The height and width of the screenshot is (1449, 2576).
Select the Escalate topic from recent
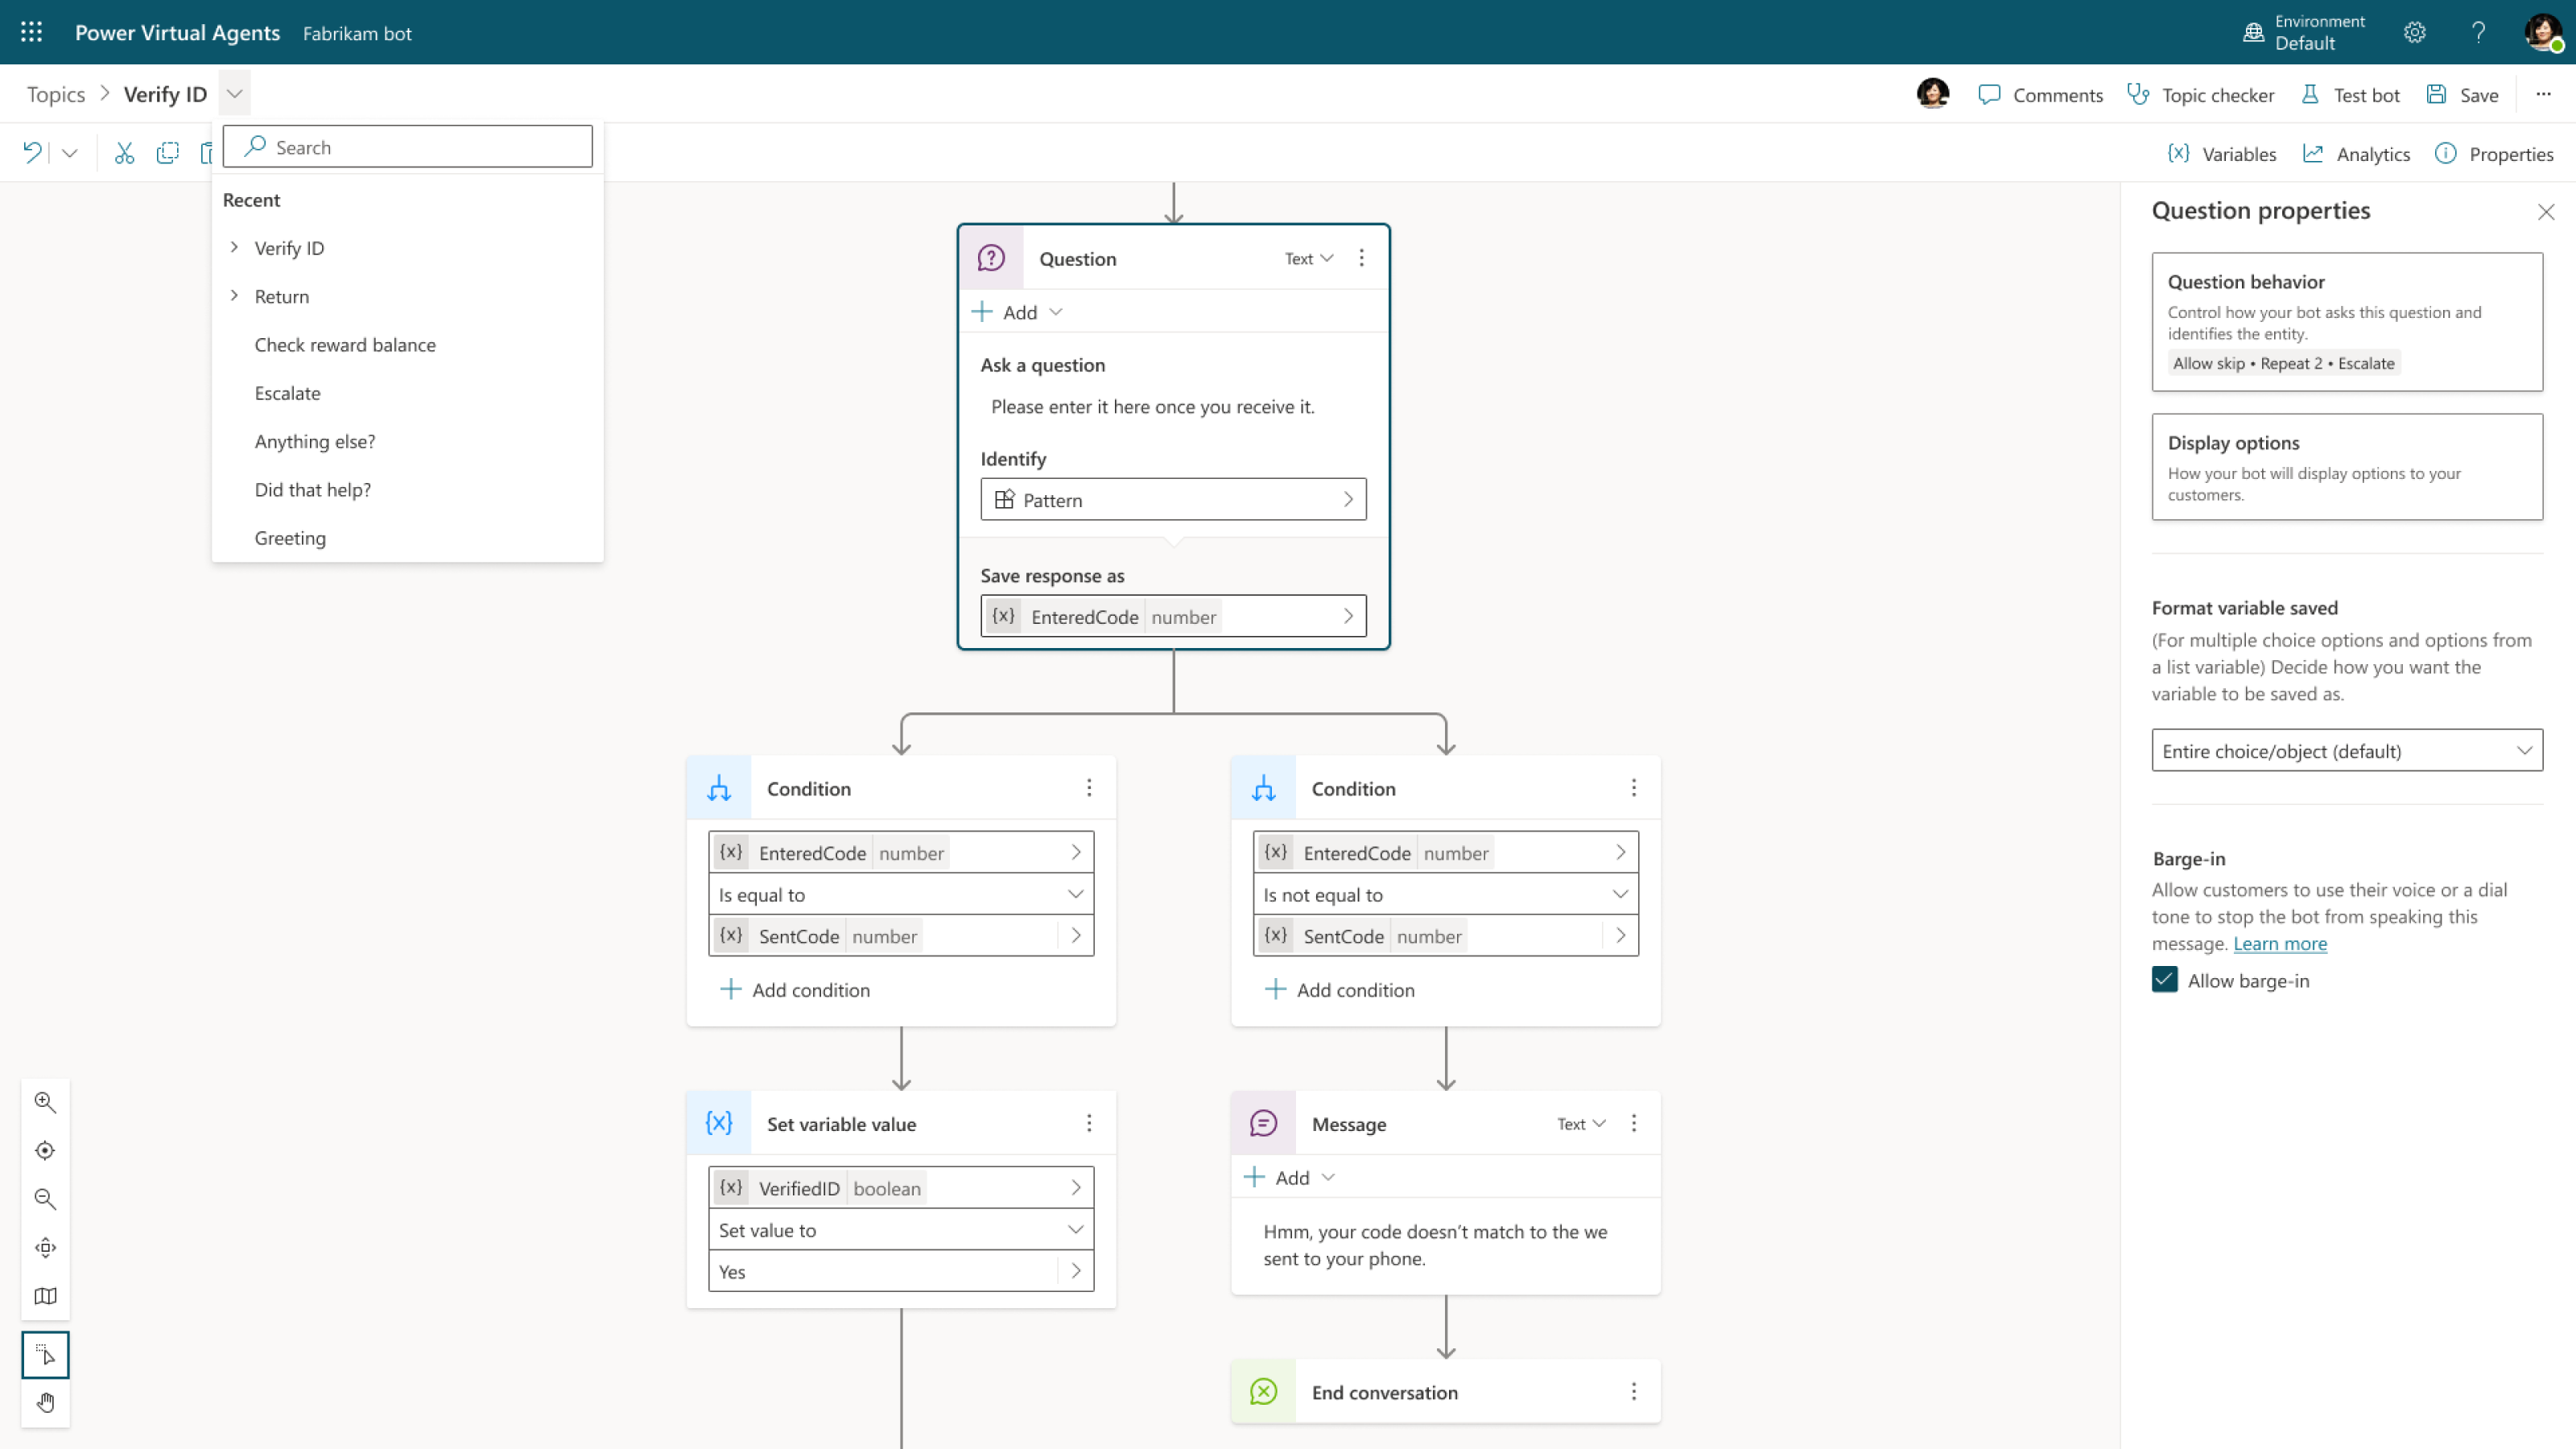pyautogui.click(x=287, y=391)
